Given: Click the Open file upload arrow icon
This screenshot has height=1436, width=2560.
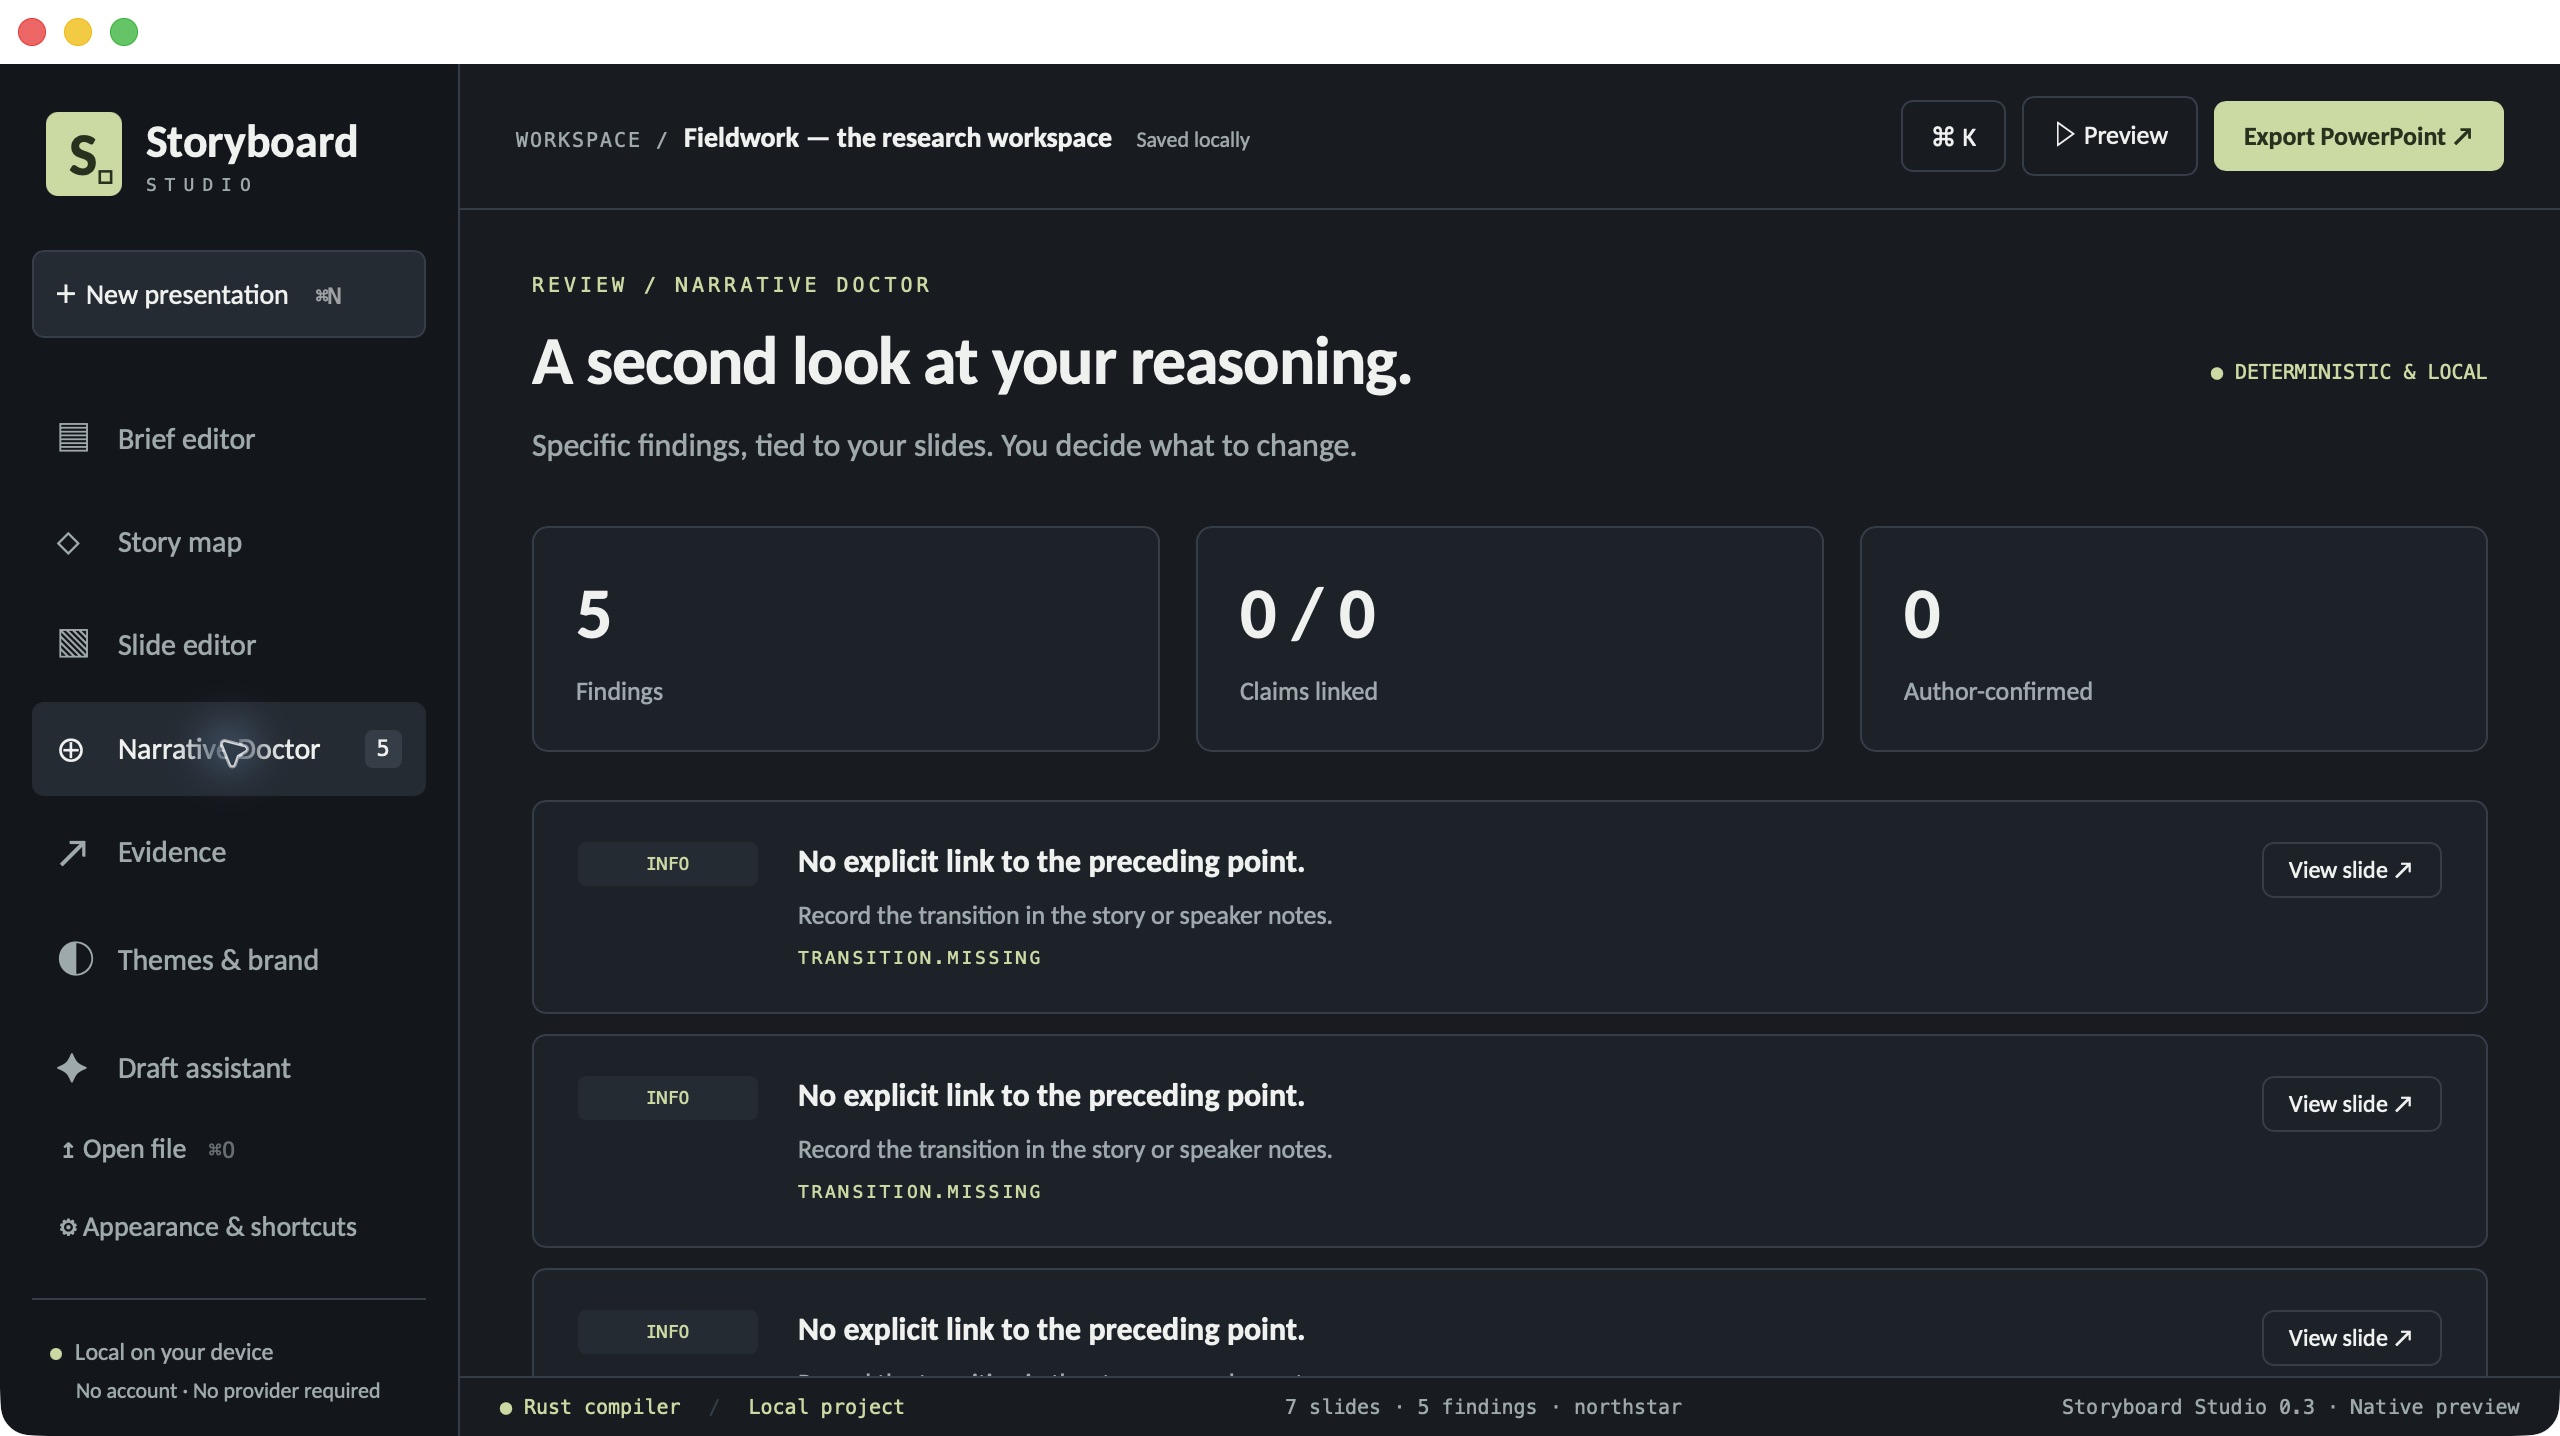Looking at the screenshot, I should coord(68,1150).
